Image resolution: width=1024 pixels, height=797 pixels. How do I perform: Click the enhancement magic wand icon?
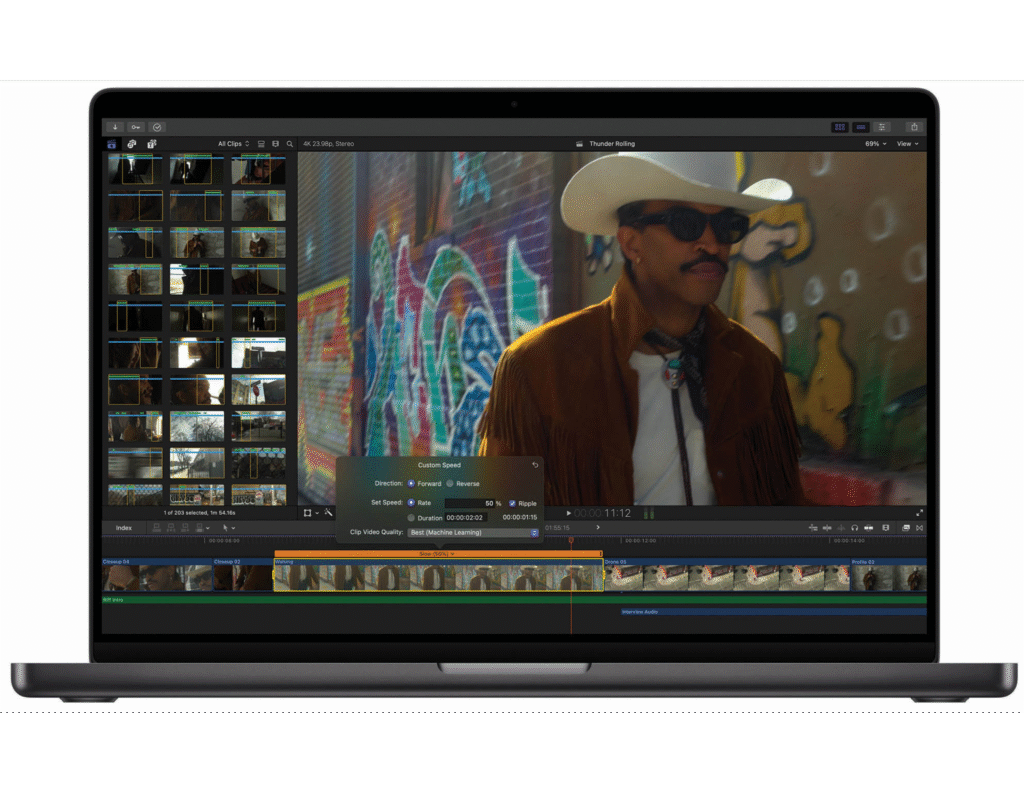(328, 513)
